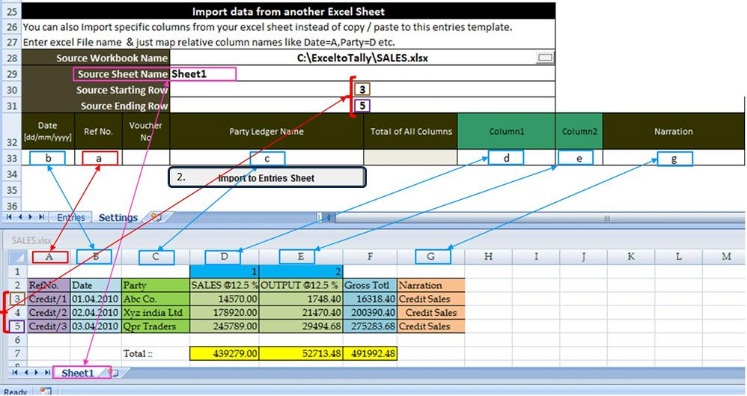Click the Import to Entries Sheet button
747x396 pixels.
point(267,178)
